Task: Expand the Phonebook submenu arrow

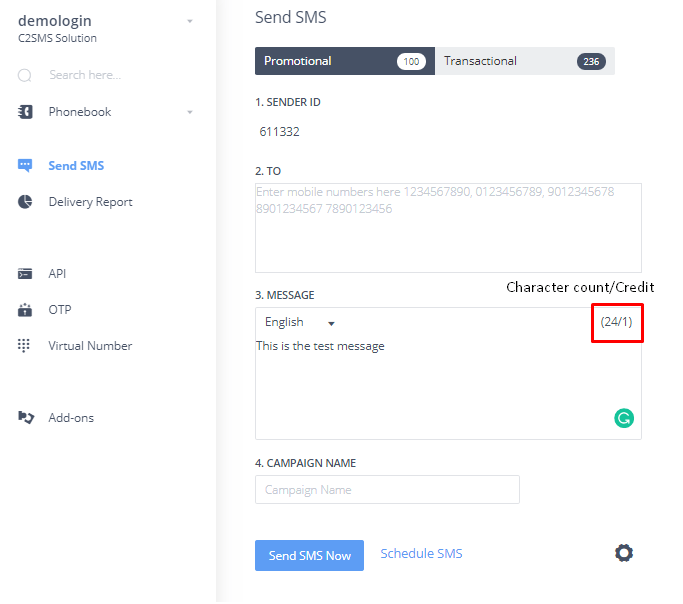Action: pyautogui.click(x=190, y=112)
